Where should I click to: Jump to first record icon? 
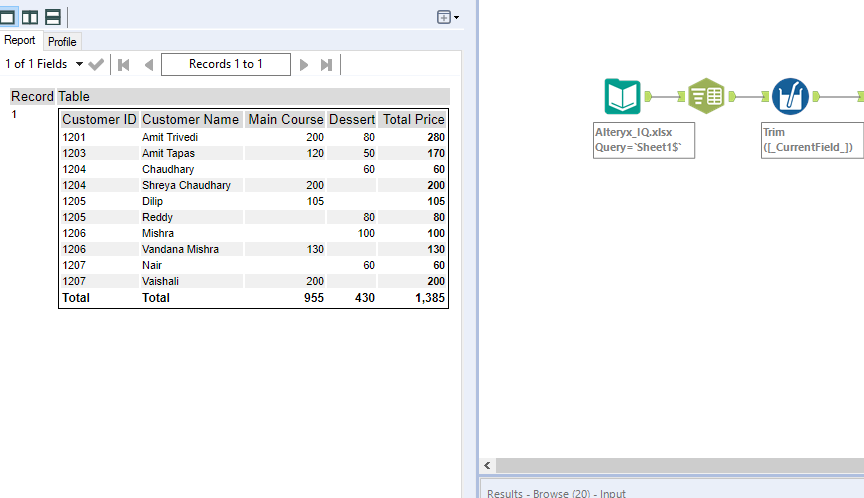pyautogui.click(x=123, y=65)
